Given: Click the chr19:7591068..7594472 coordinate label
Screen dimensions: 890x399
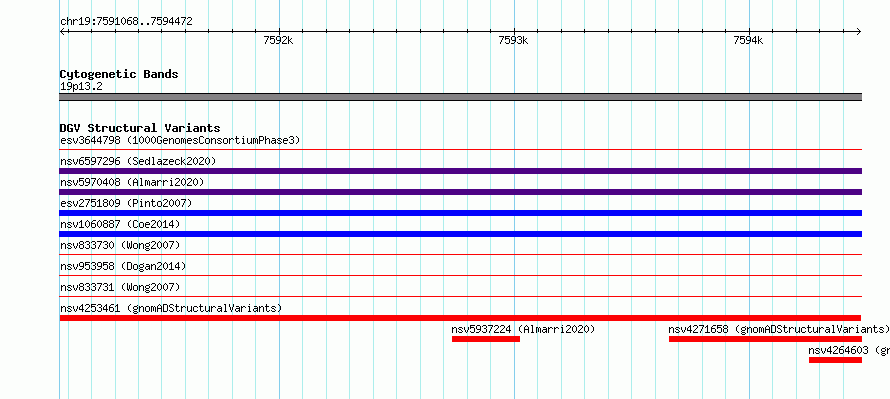Looking at the screenshot, I should [x=126, y=22].
